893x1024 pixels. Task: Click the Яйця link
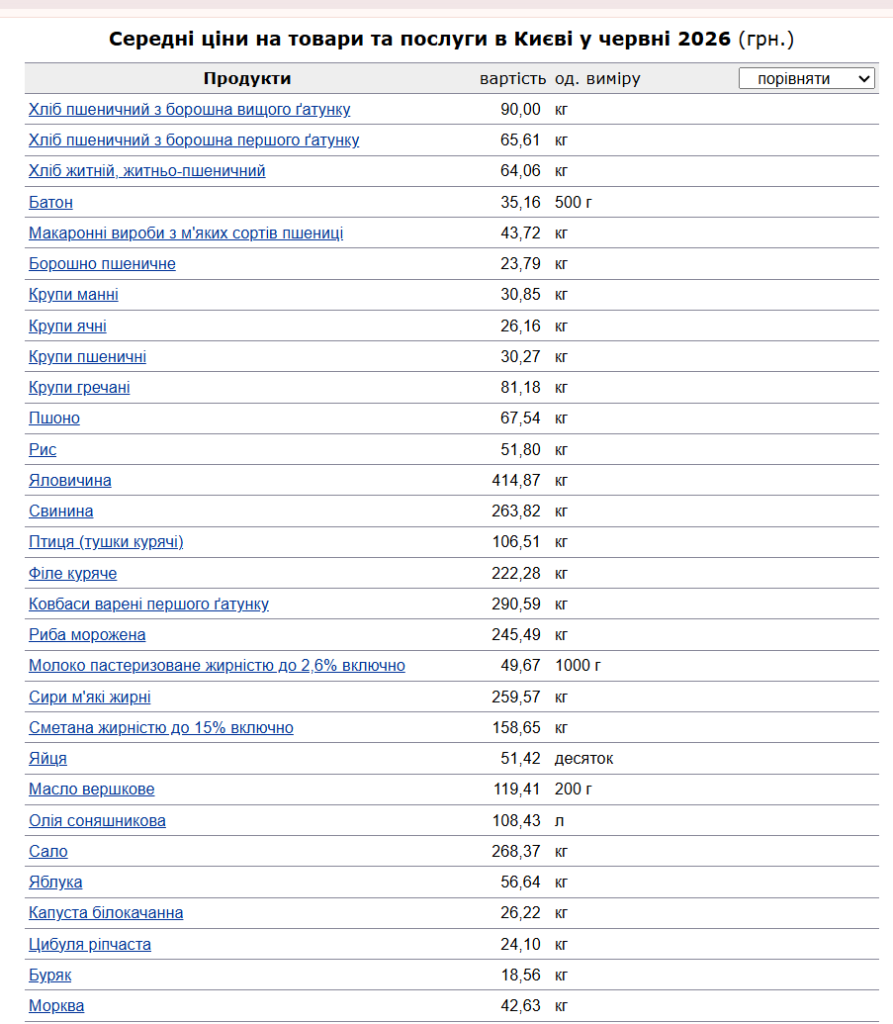pos(48,758)
